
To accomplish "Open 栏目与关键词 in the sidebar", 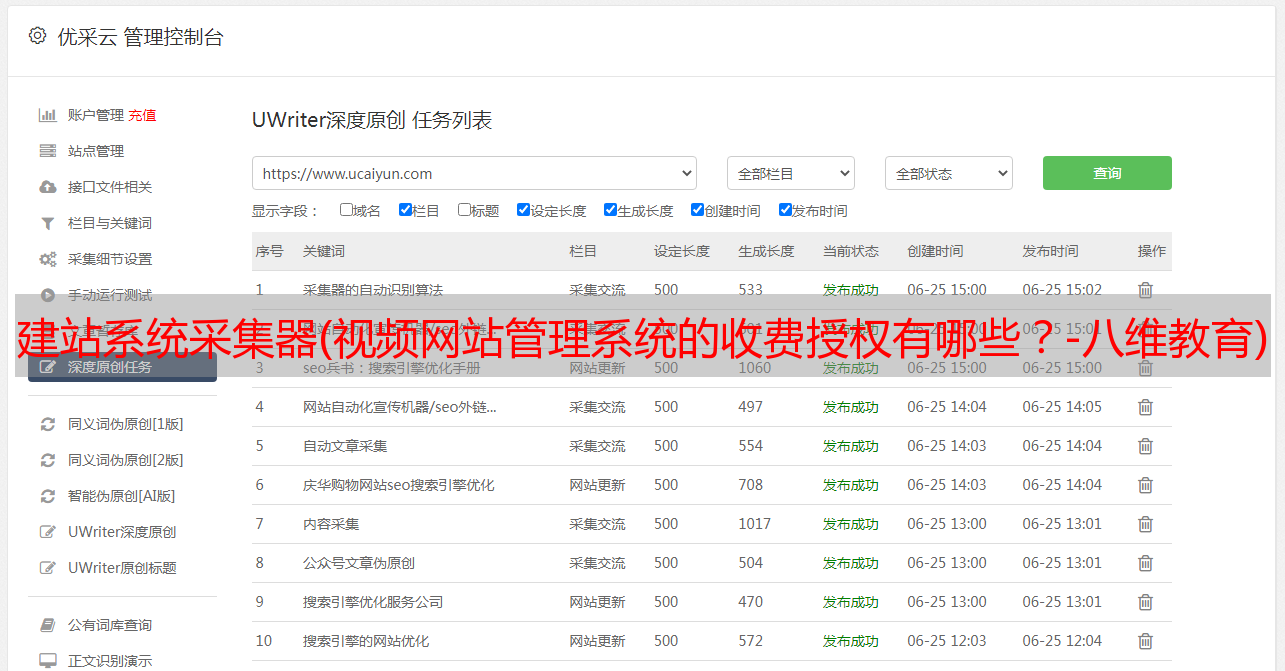I will [110, 223].
